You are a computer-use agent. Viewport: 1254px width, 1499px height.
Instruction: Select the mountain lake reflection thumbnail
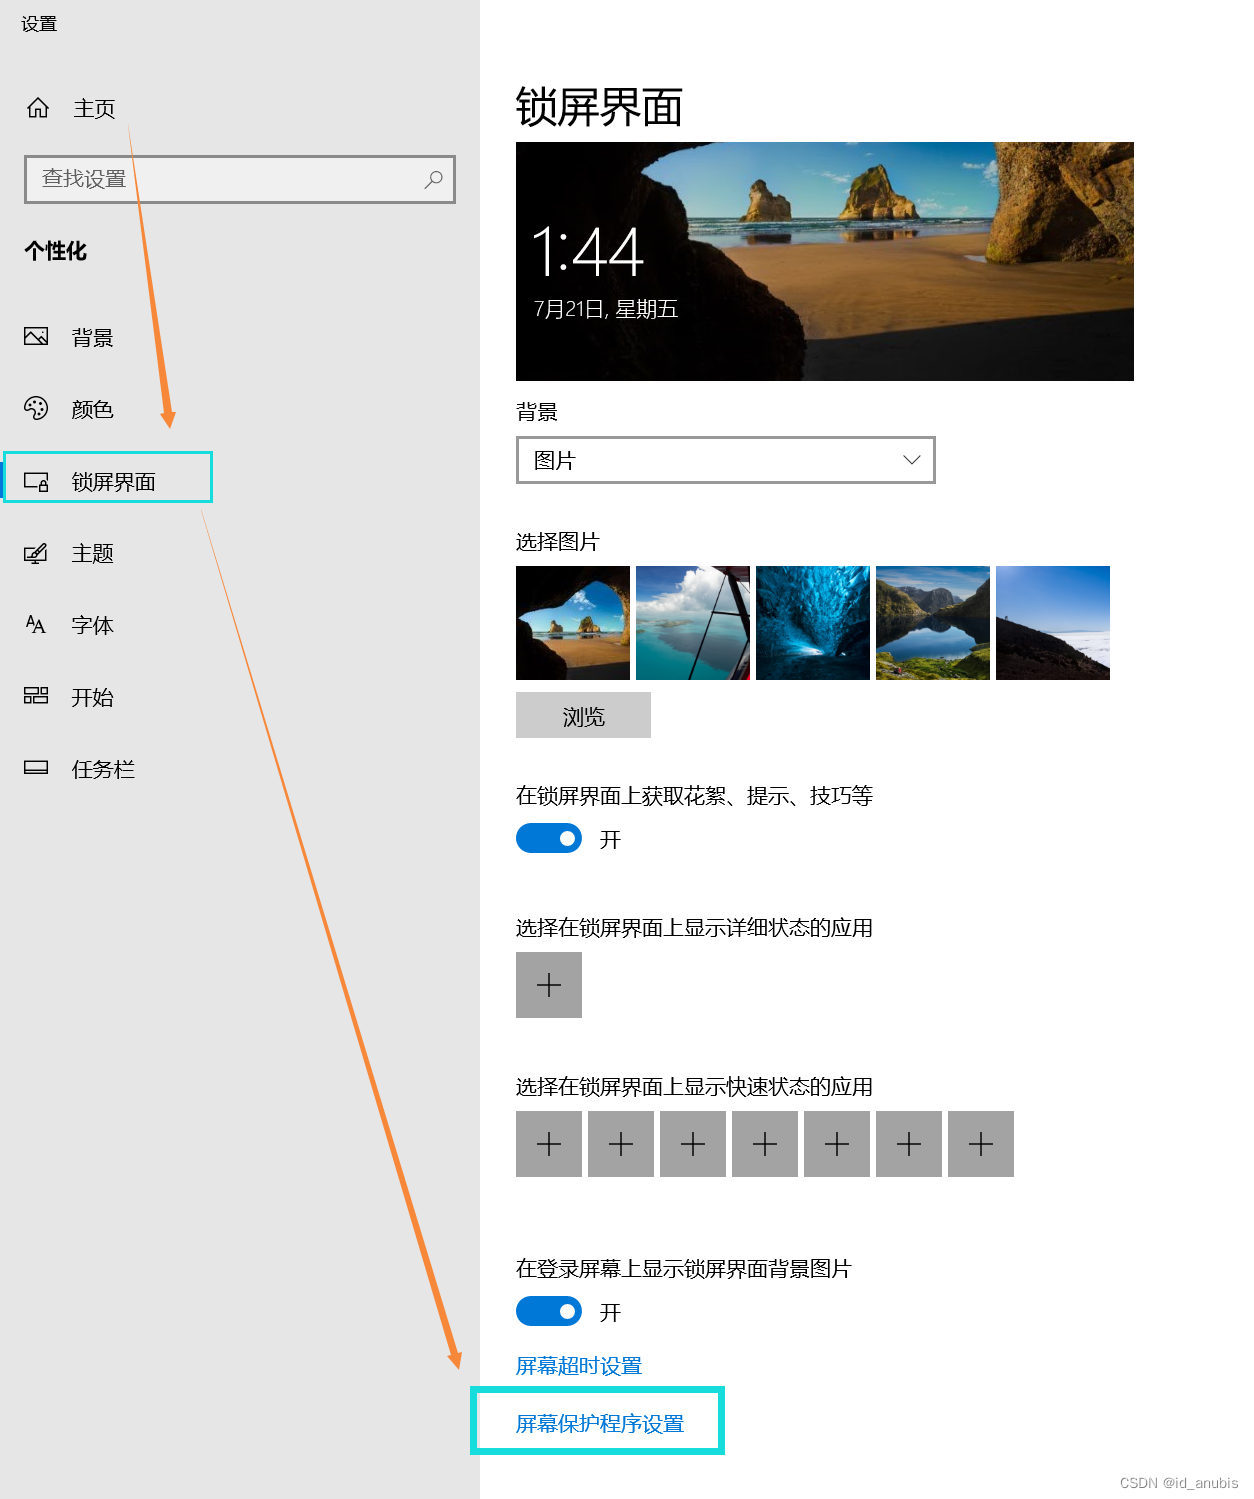(933, 623)
